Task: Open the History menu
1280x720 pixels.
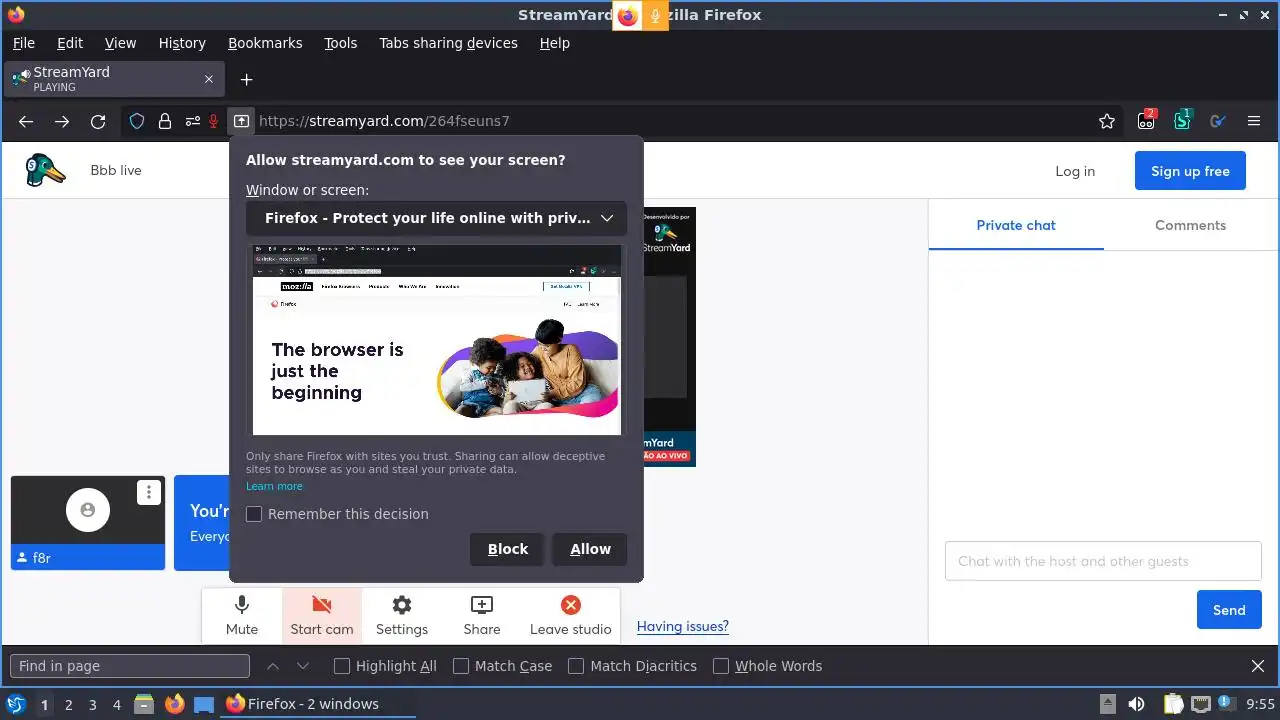Action: (x=182, y=43)
